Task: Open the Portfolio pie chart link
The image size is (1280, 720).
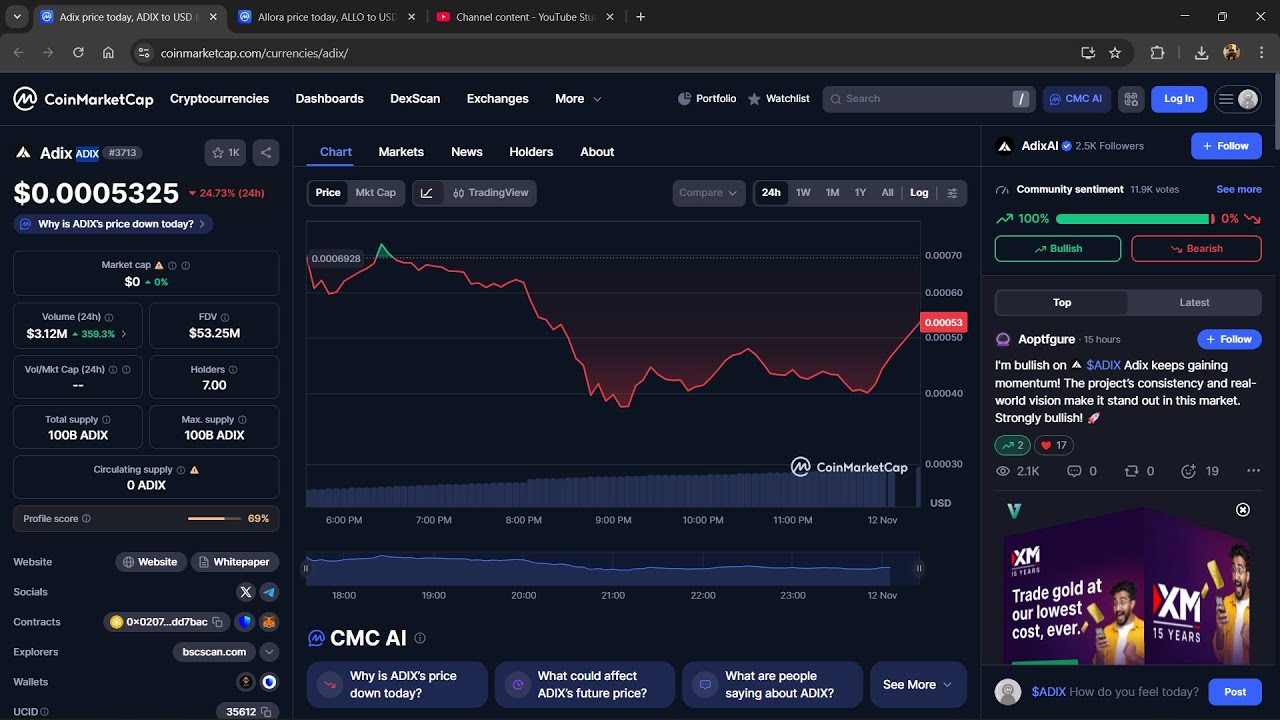Action: pos(706,99)
